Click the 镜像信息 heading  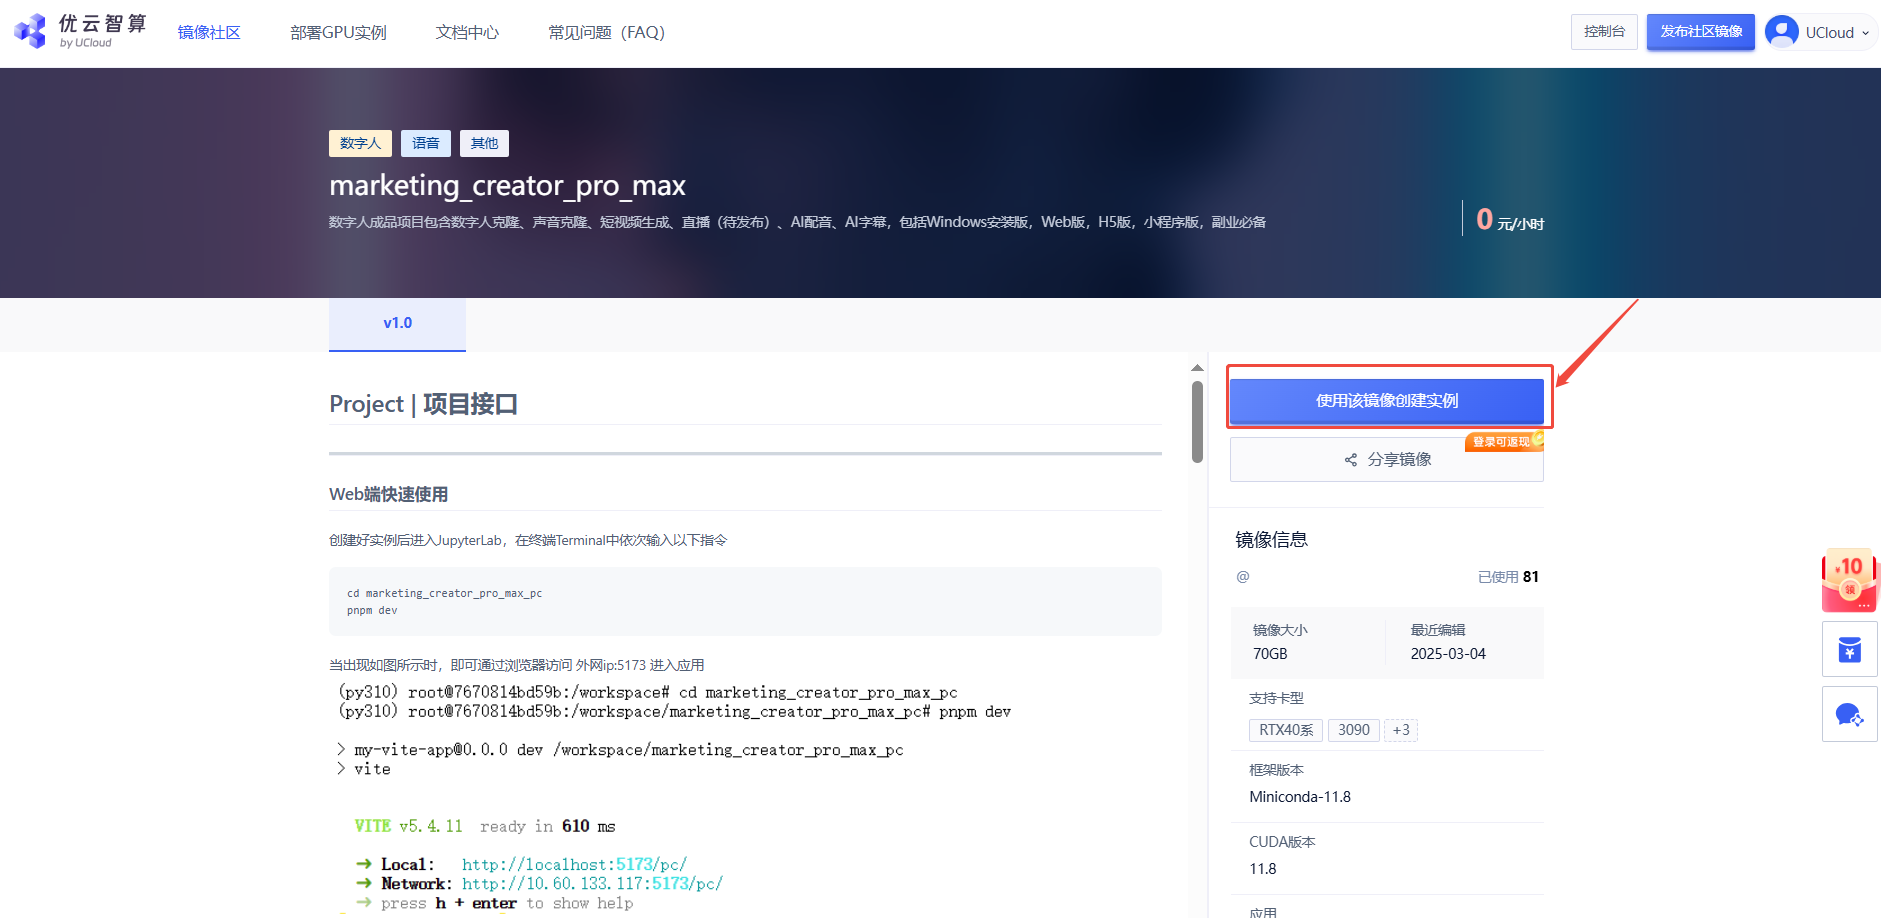(1271, 540)
